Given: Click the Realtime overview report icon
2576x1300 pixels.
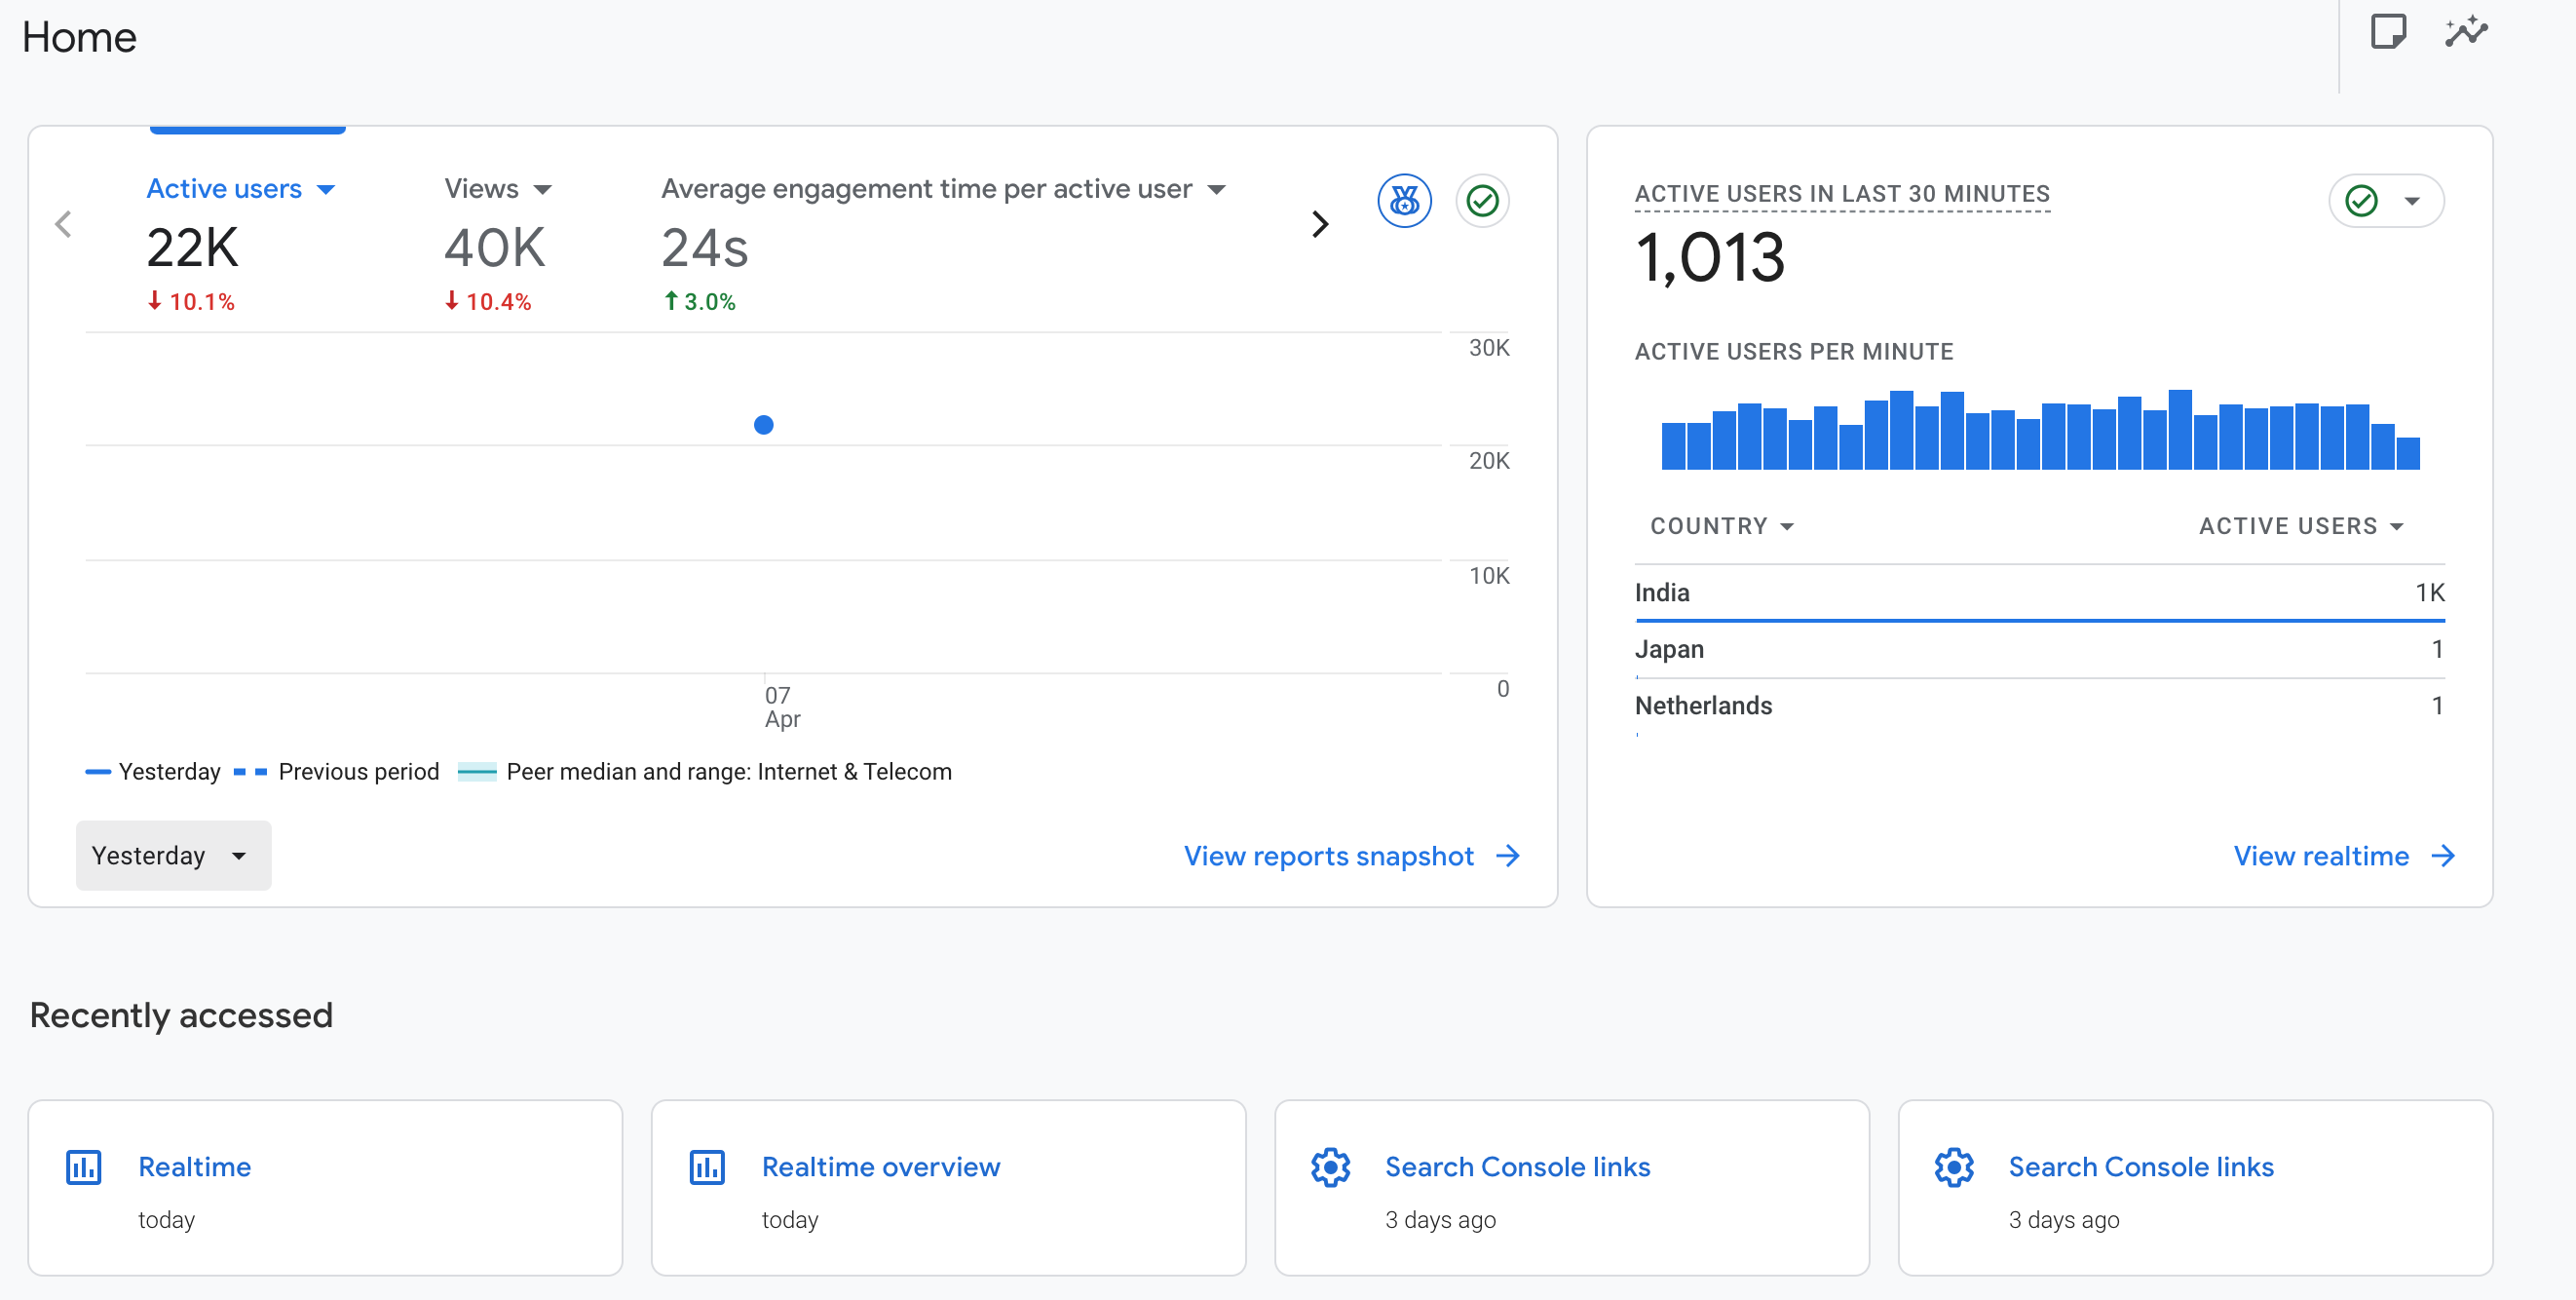Looking at the screenshot, I should (707, 1167).
